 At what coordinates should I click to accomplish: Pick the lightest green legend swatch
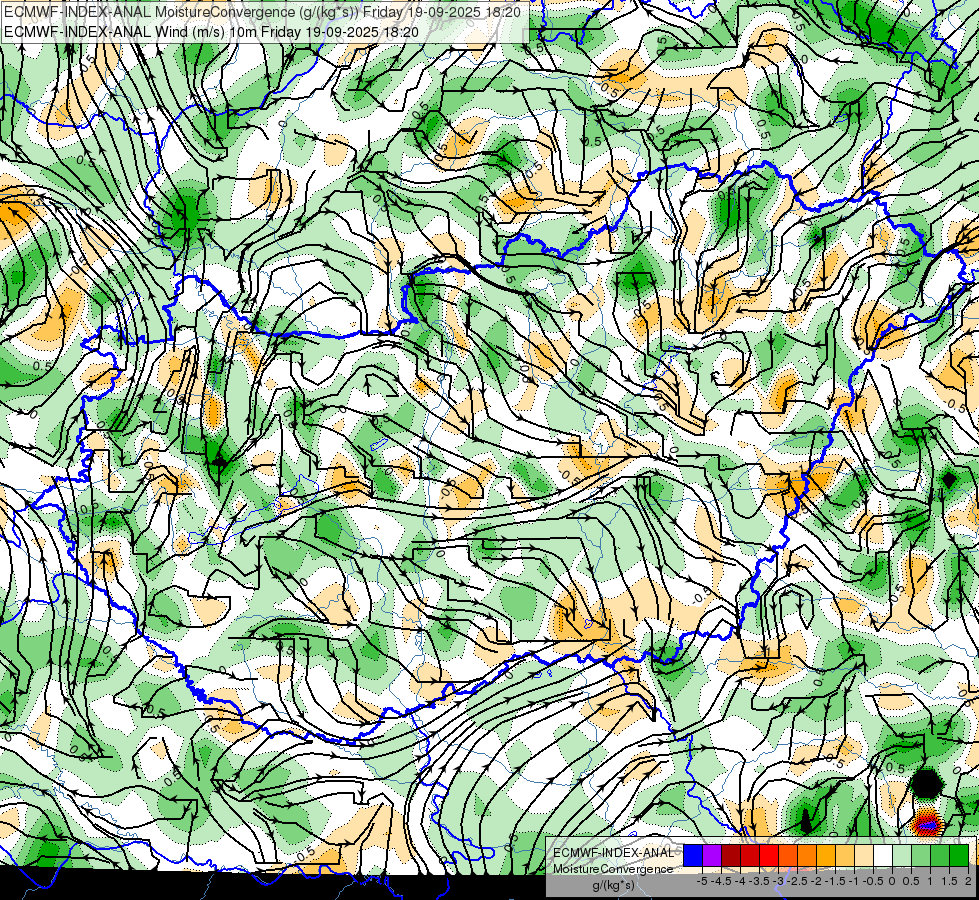point(902,855)
